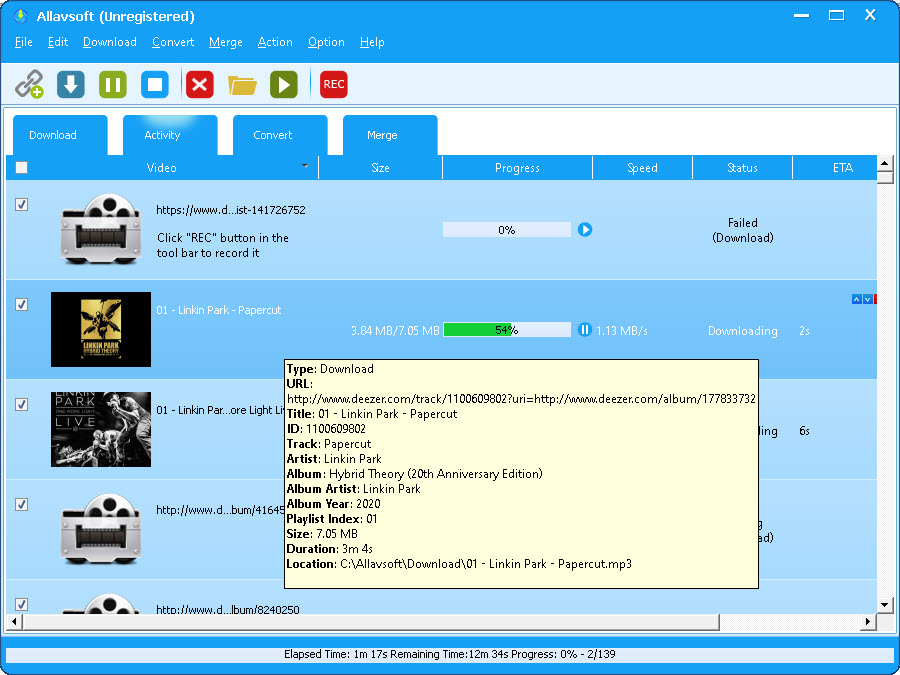Delete tasks with the red X icon
This screenshot has width=900, height=675.
pos(200,84)
